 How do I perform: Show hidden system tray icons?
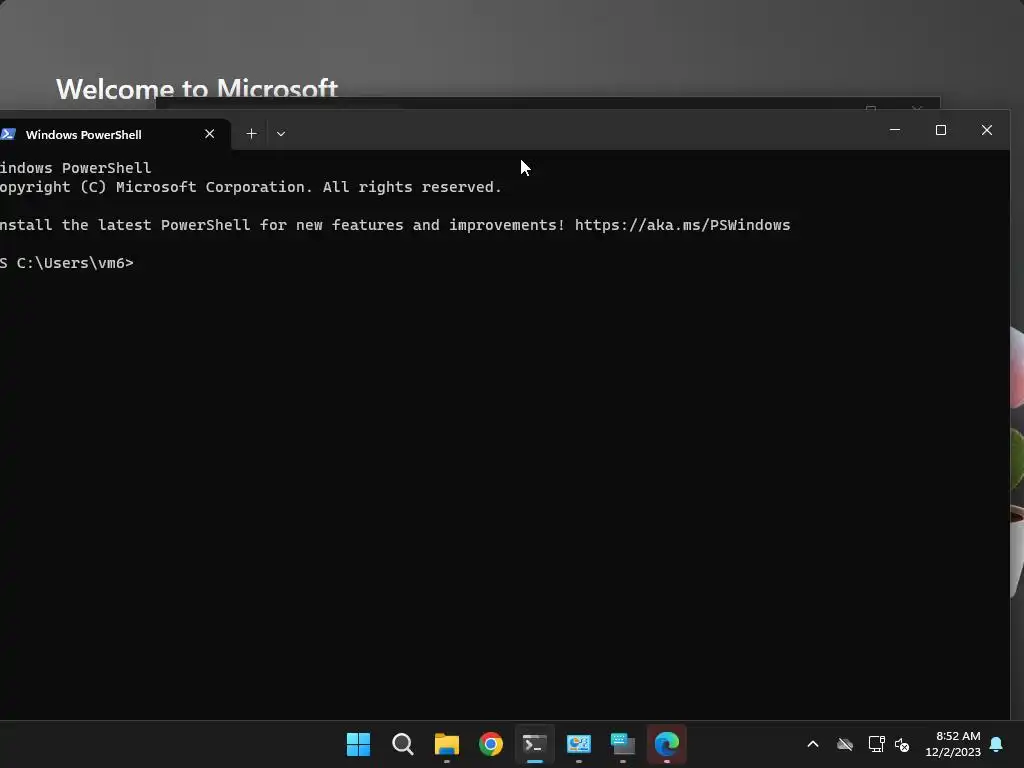[x=813, y=744]
